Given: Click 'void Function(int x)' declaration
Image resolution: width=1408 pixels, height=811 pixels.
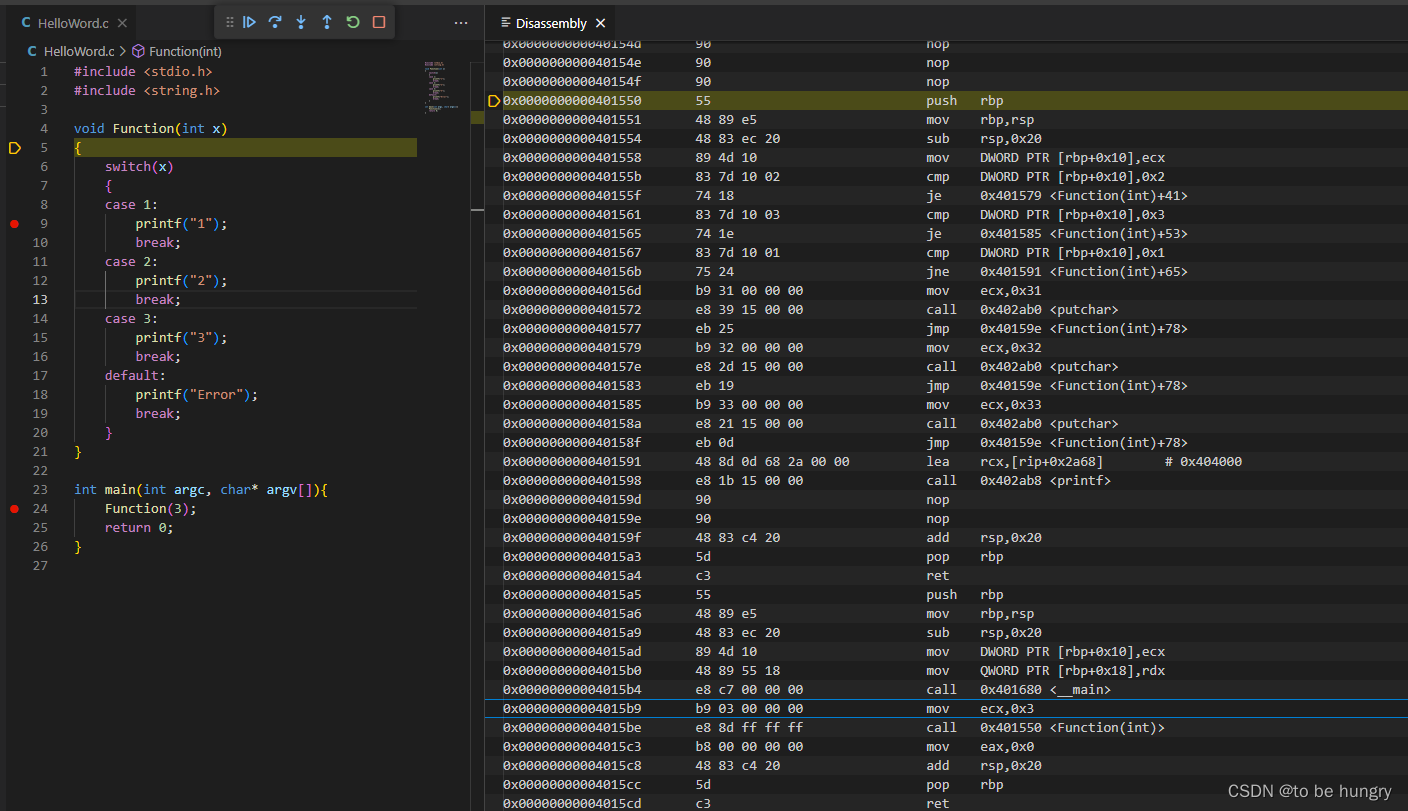Looking at the screenshot, I should tap(151, 129).
